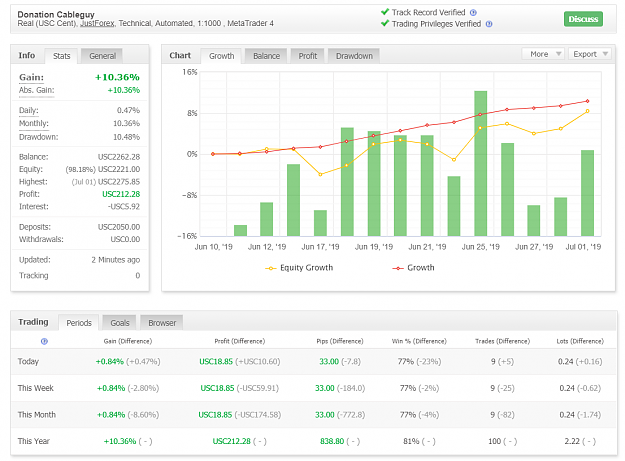Open the Trading Privileges Verified help icon

pyautogui.click(x=489, y=24)
